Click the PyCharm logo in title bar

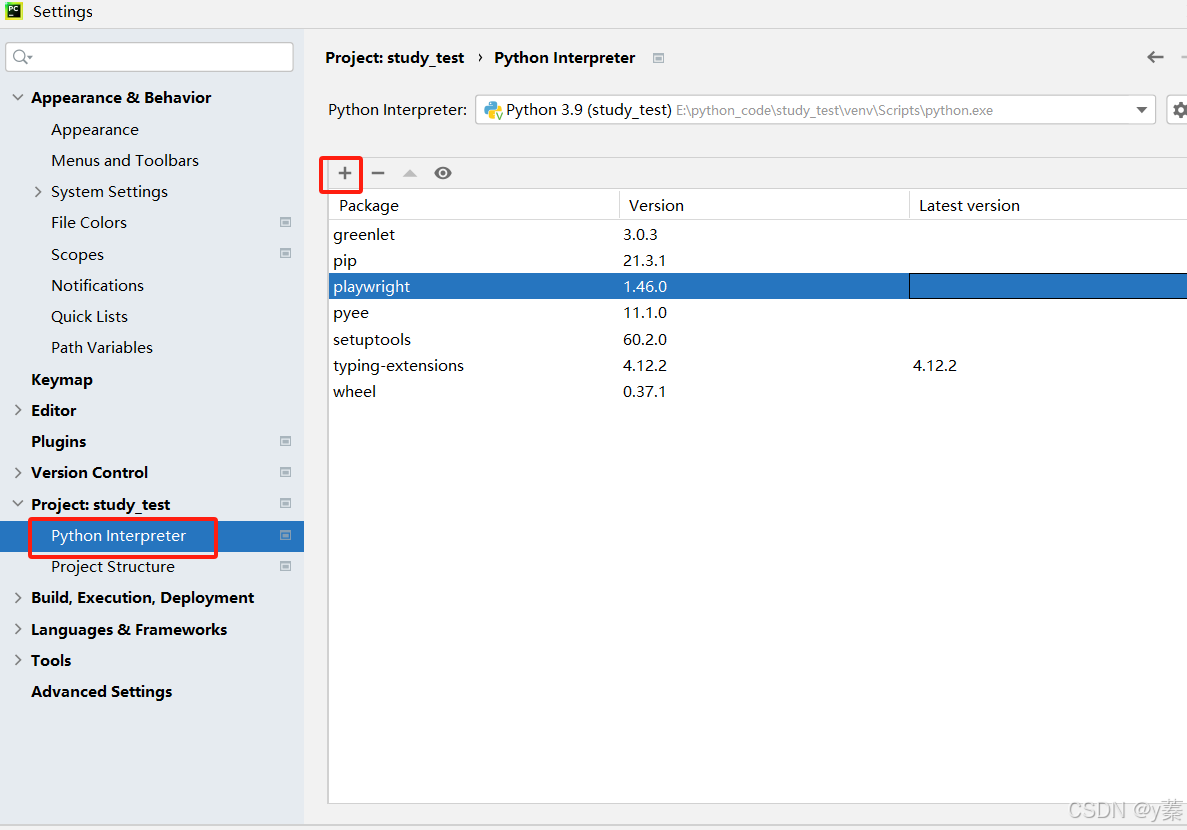click(x=14, y=11)
